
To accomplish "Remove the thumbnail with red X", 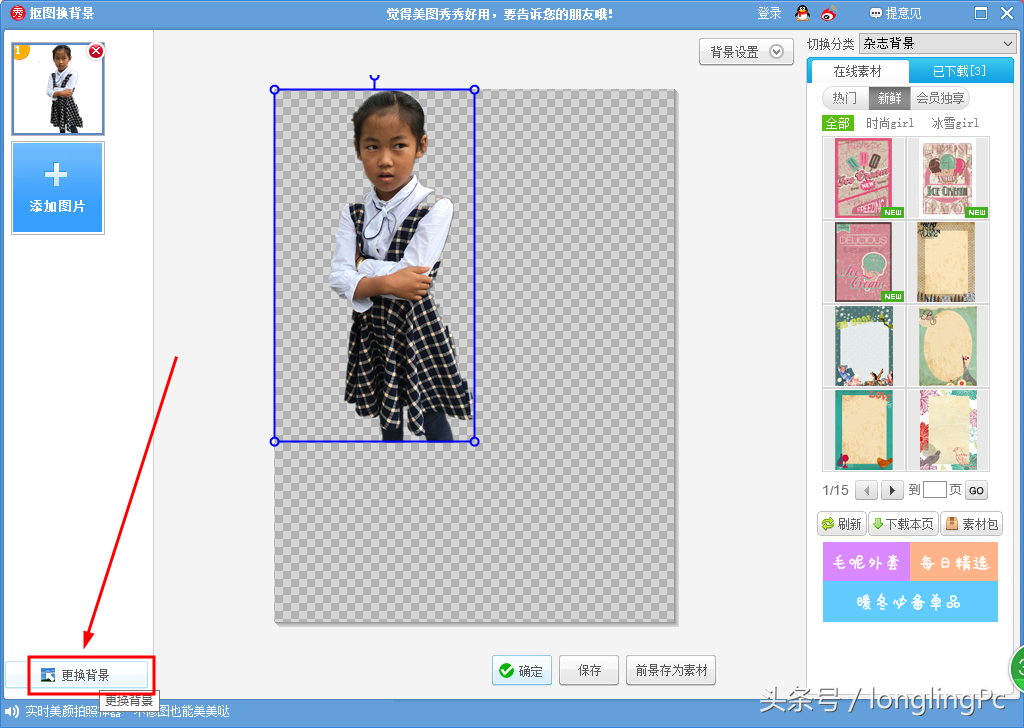I will tap(96, 51).
